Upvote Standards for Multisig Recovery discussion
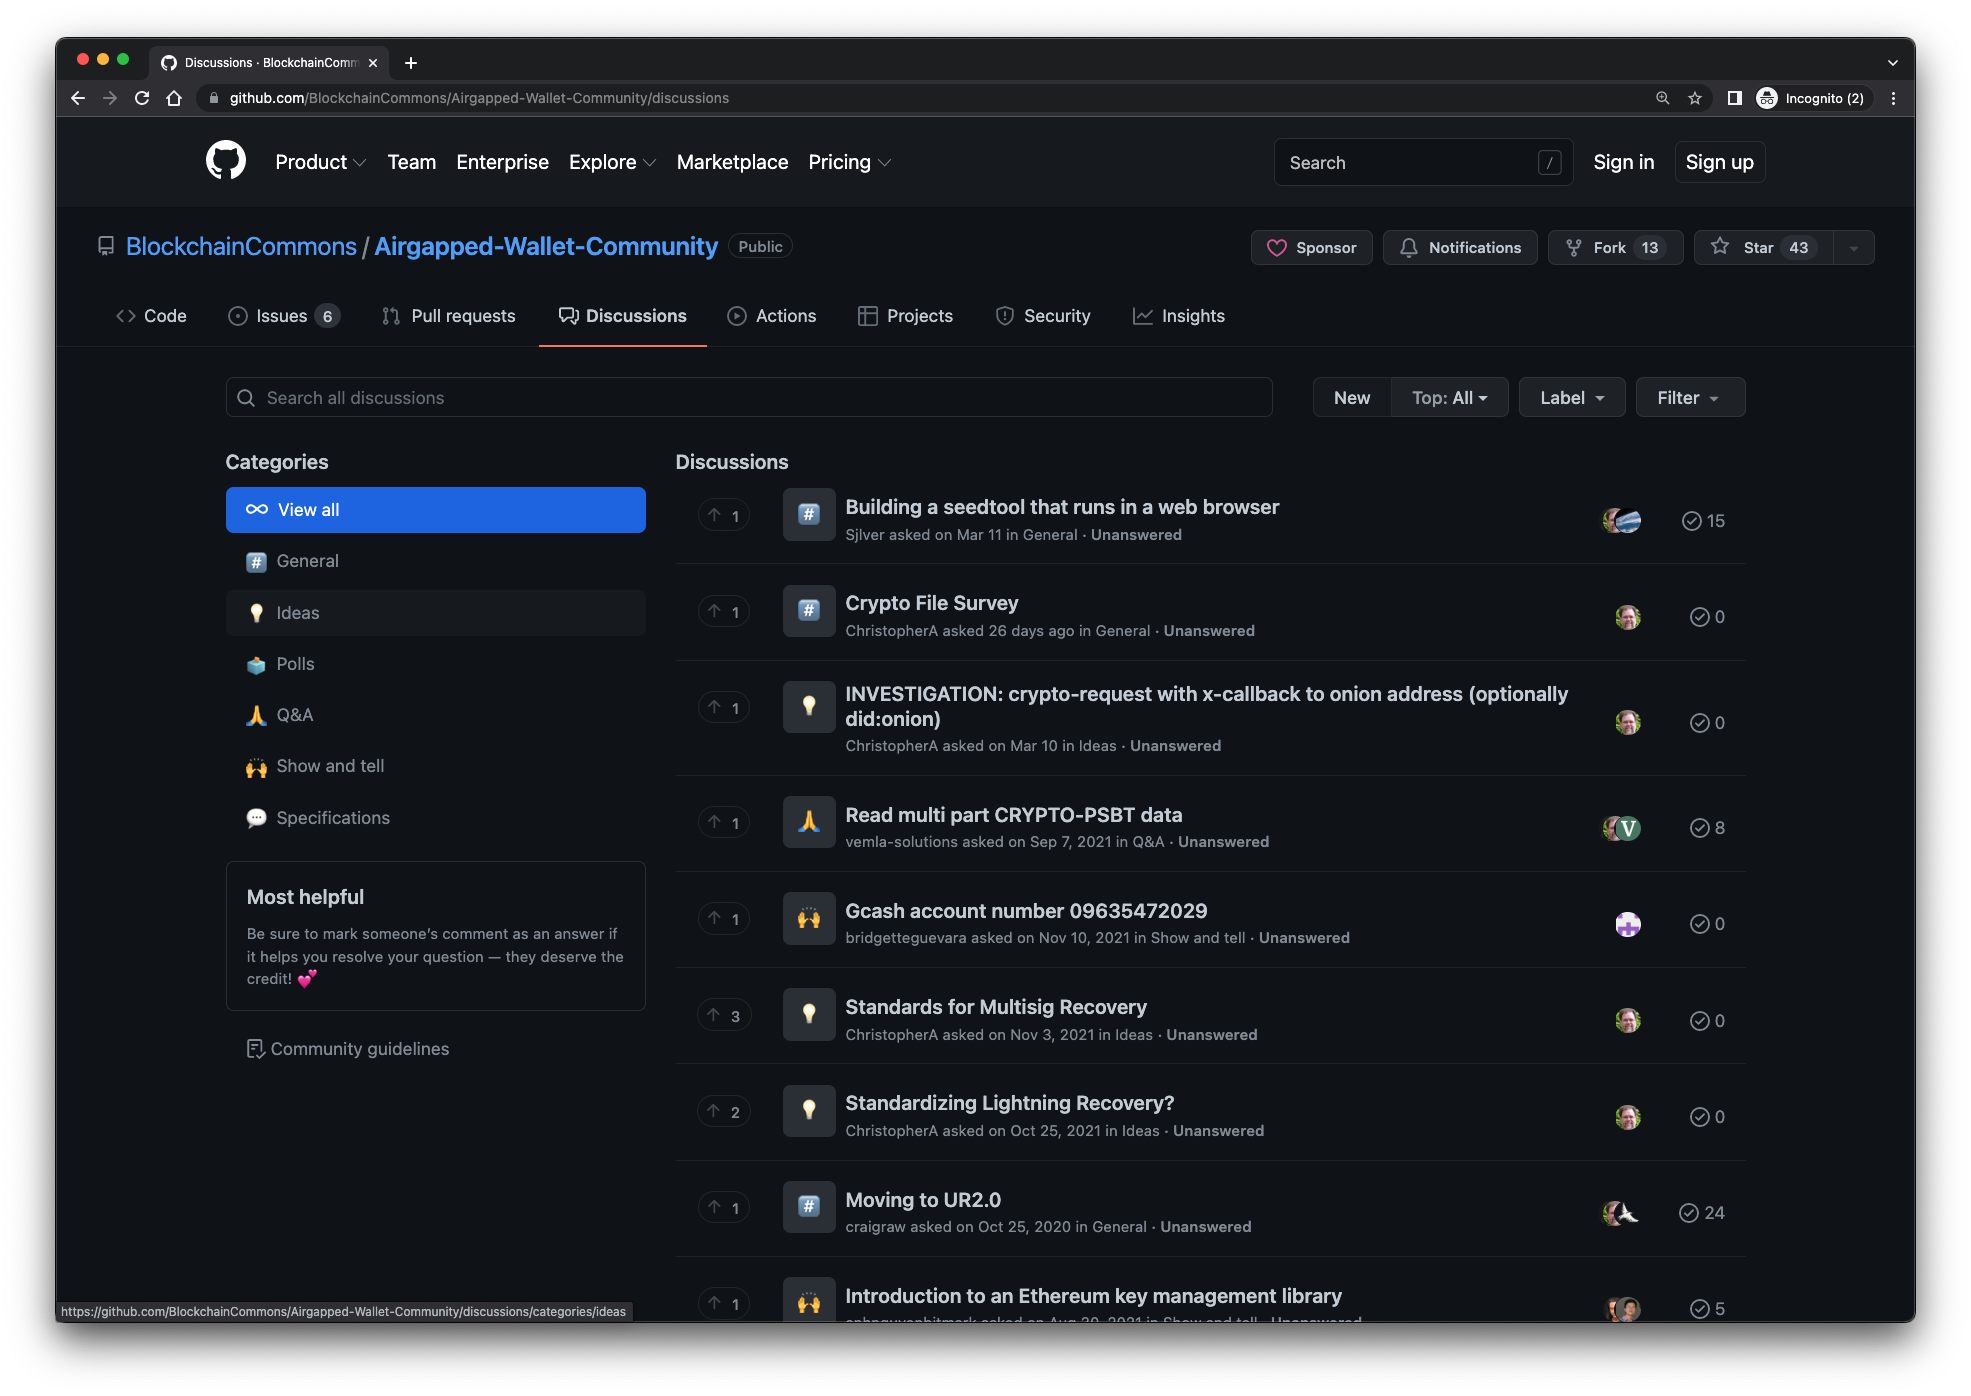 pyautogui.click(x=724, y=1016)
